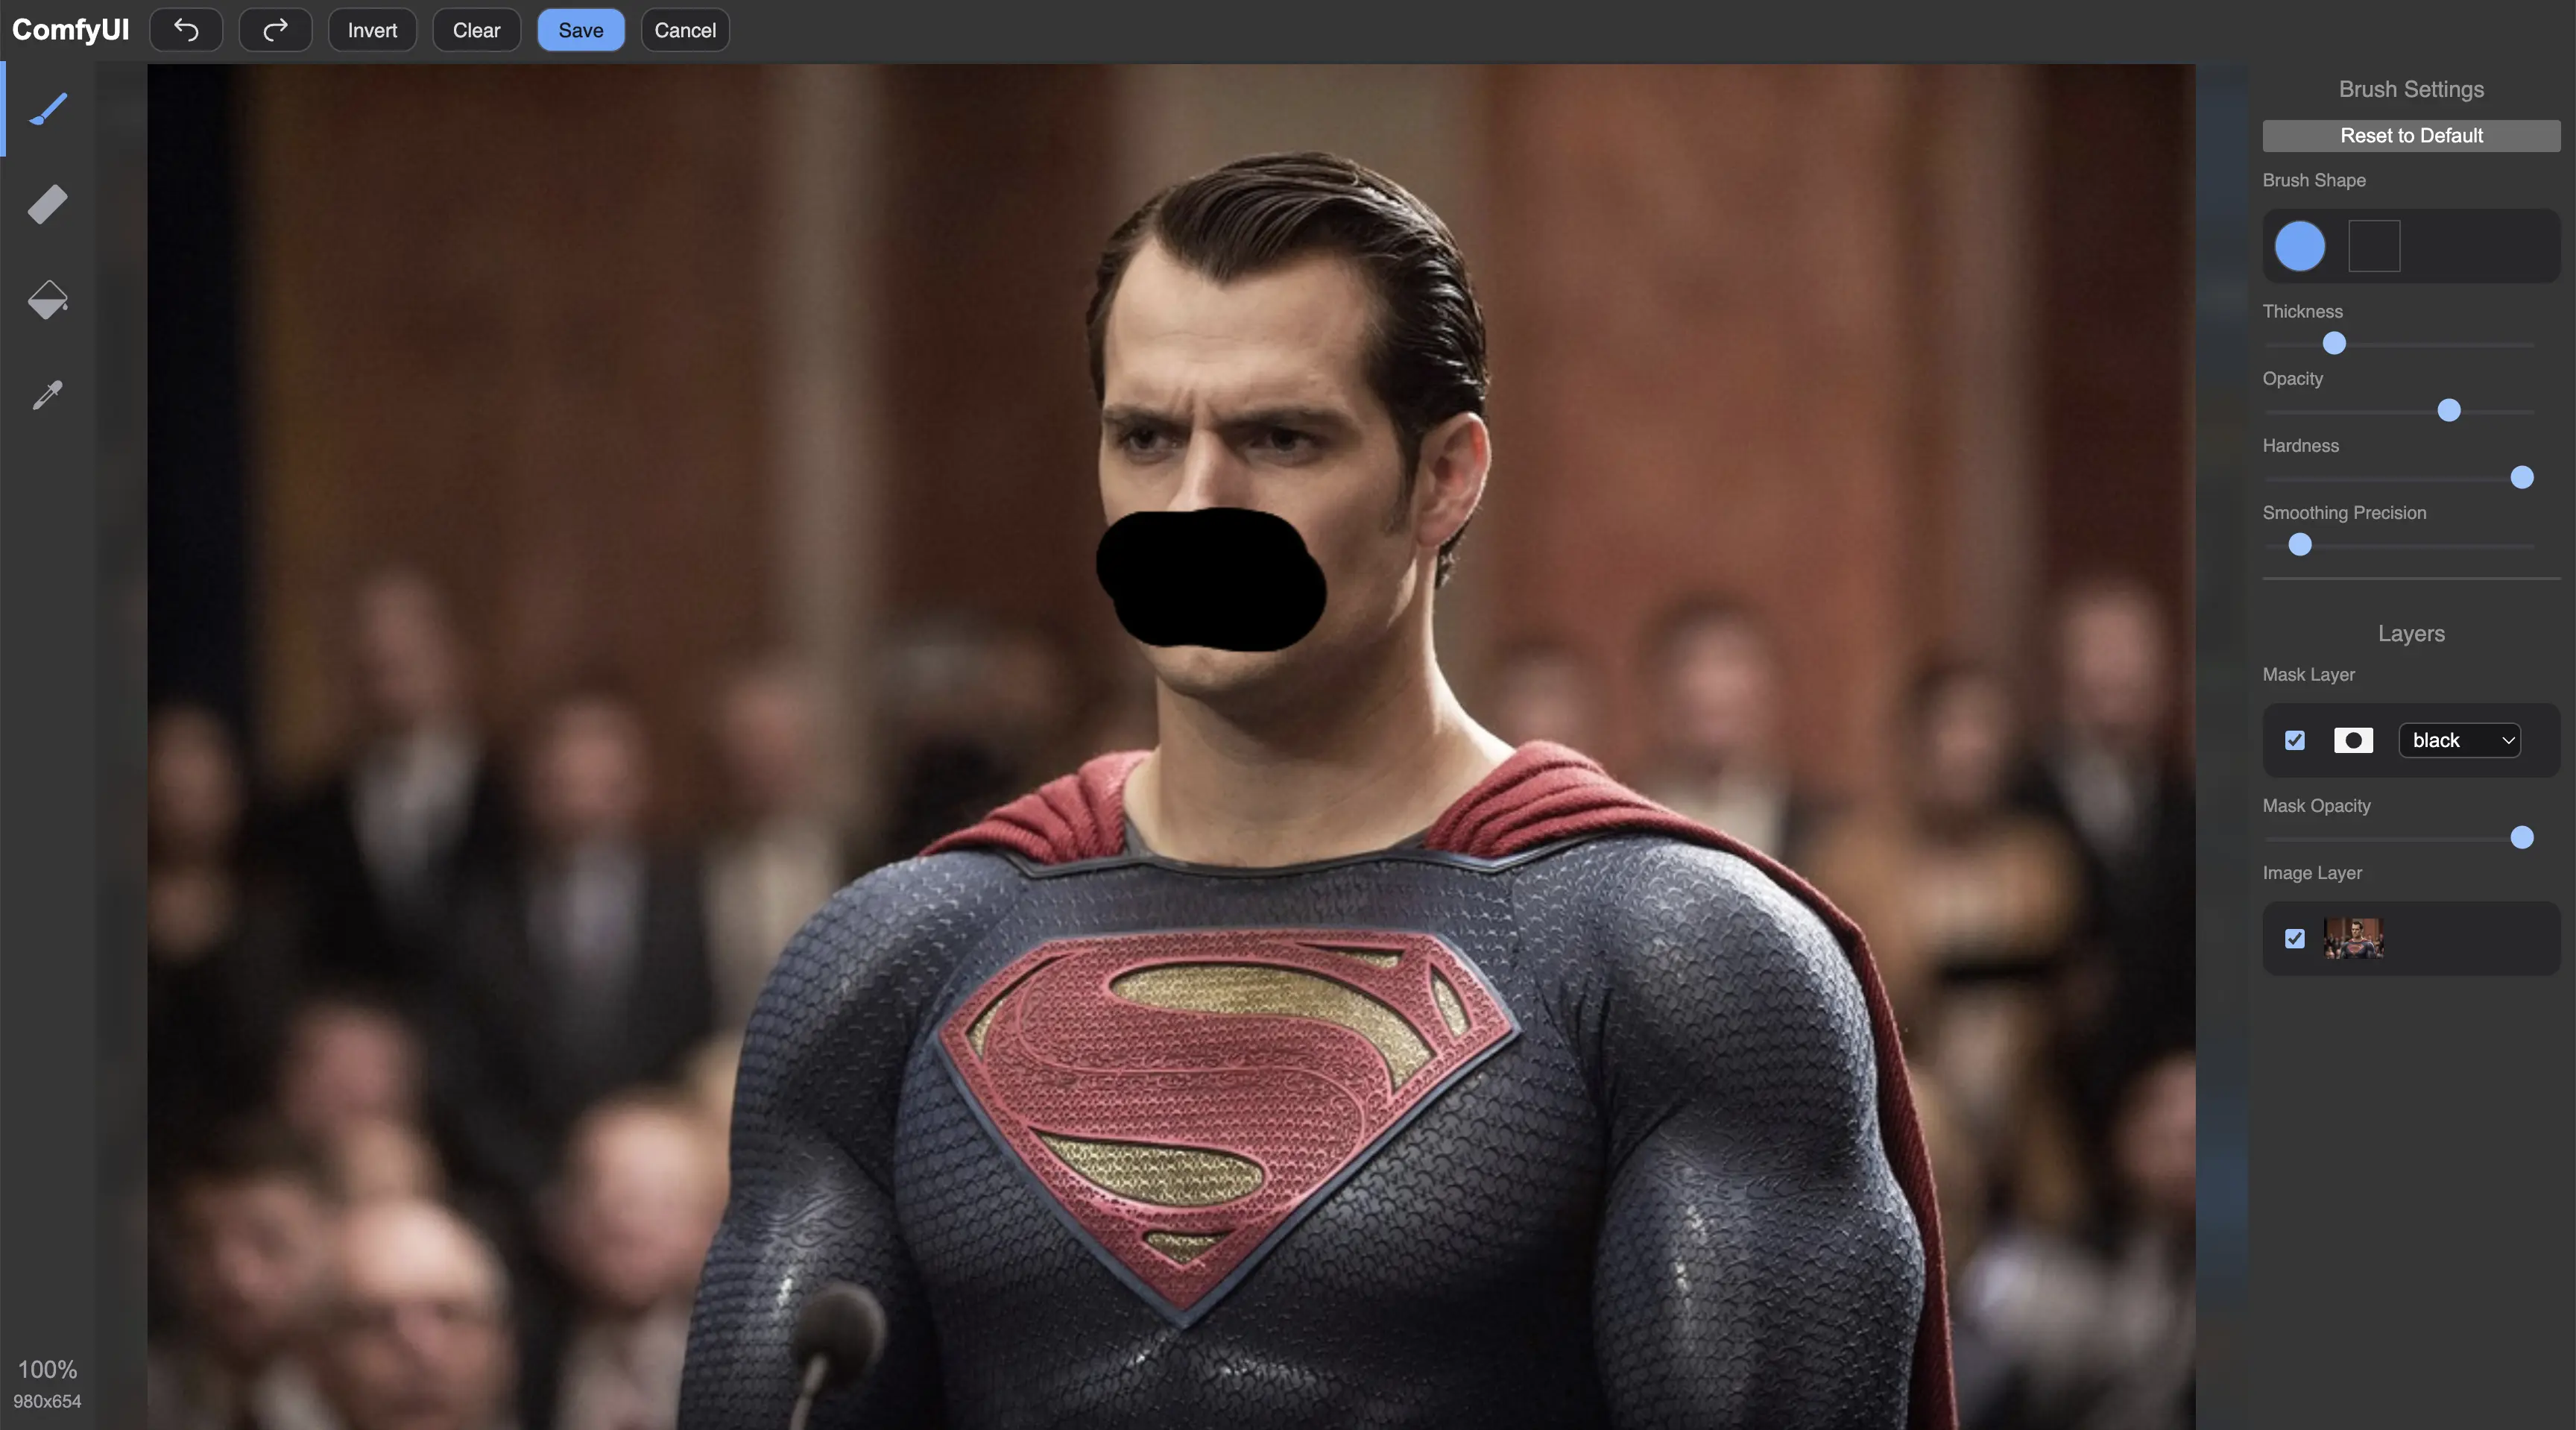Toggle Image Layer visibility checkbox

click(2295, 938)
